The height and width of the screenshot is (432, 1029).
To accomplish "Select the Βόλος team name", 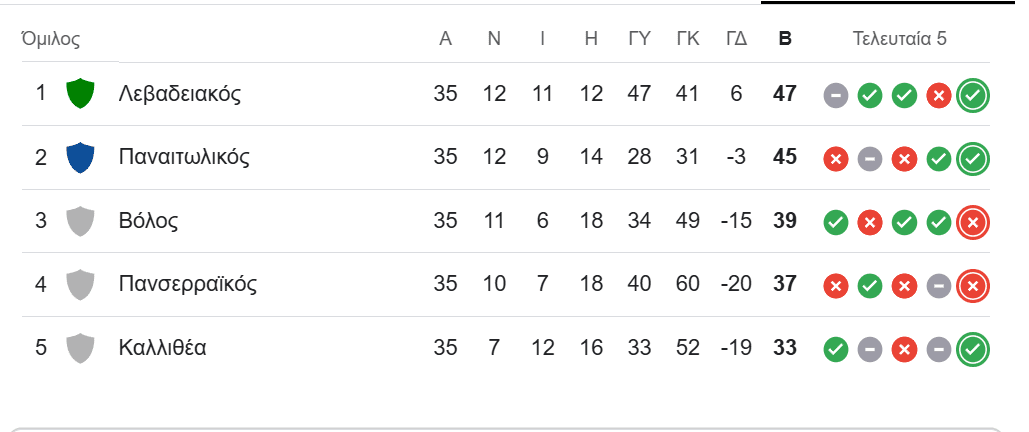I will pos(148,221).
